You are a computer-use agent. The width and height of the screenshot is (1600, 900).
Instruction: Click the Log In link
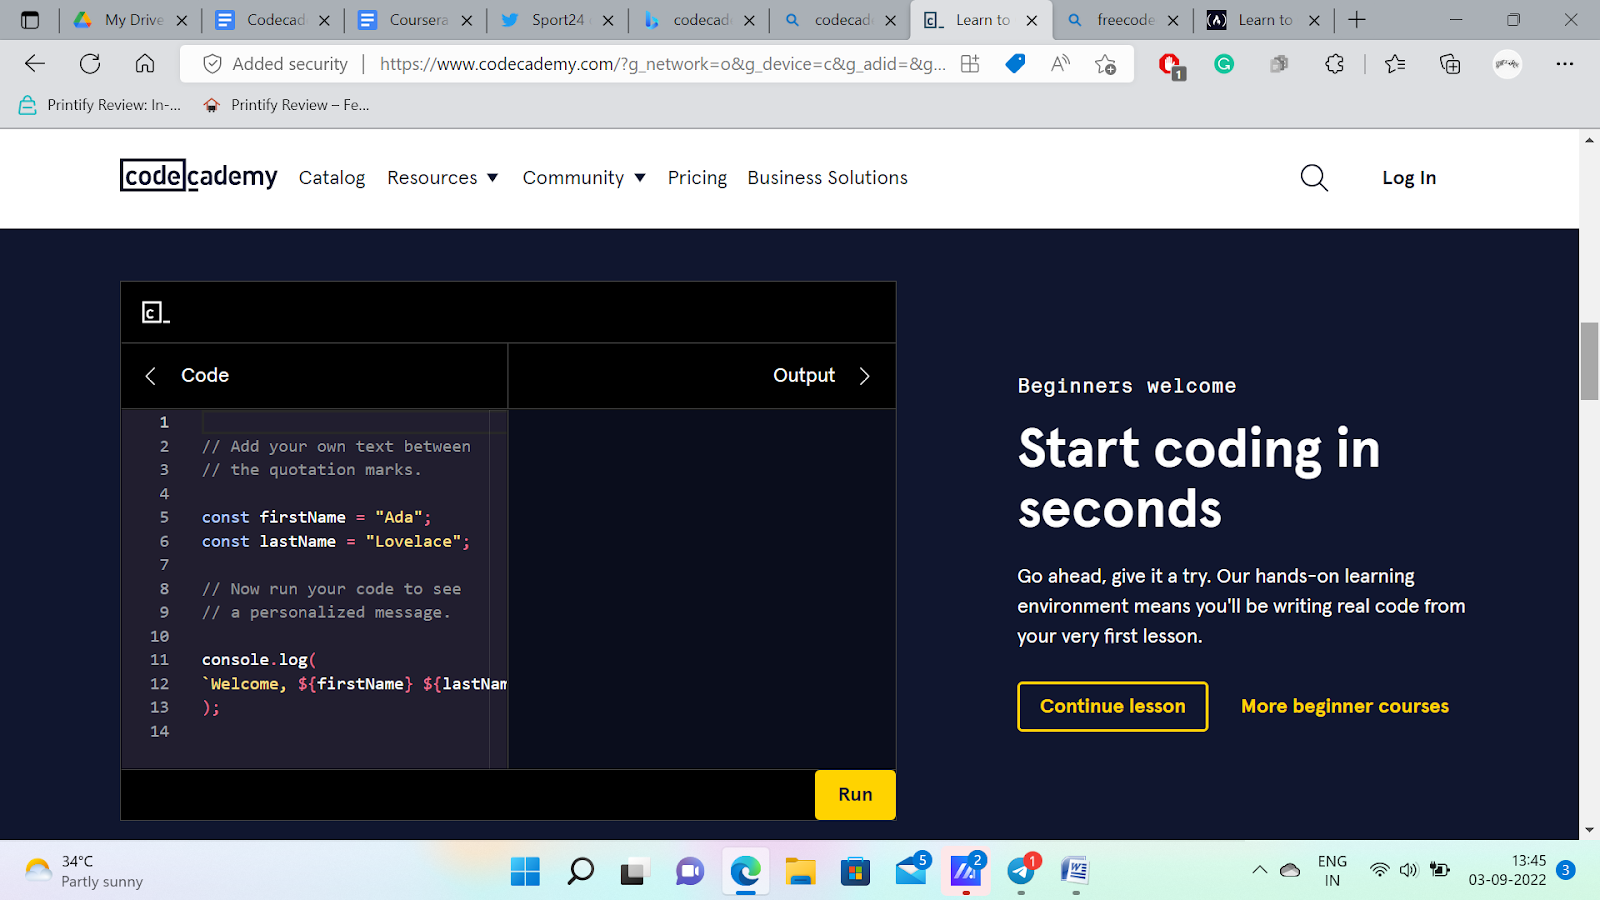(1409, 178)
